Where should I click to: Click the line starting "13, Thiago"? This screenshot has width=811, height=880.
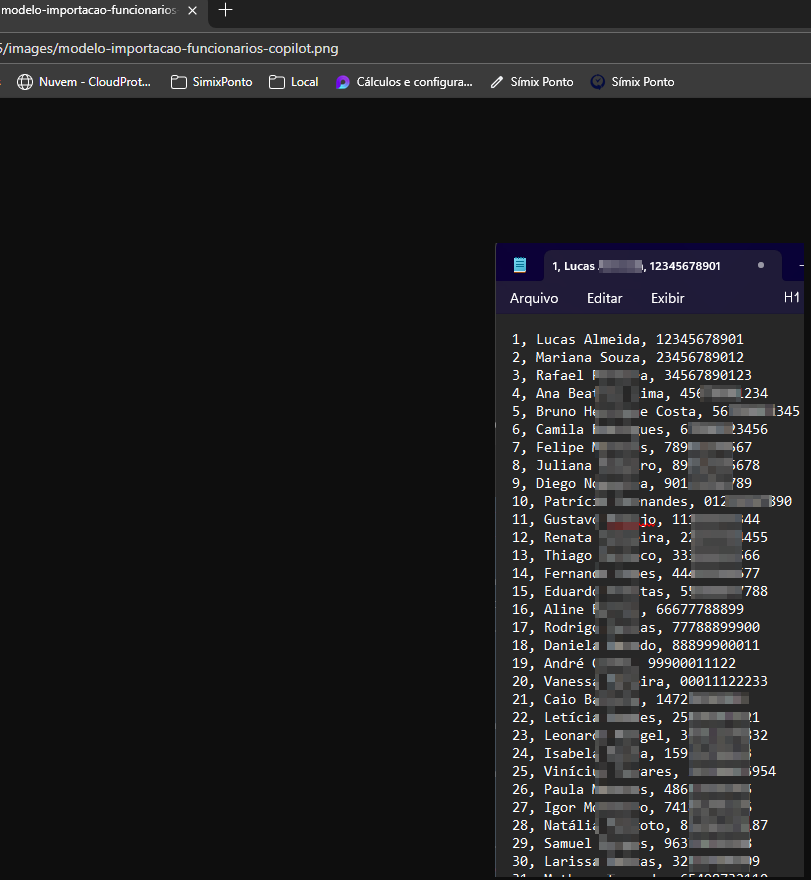[636, 555]
